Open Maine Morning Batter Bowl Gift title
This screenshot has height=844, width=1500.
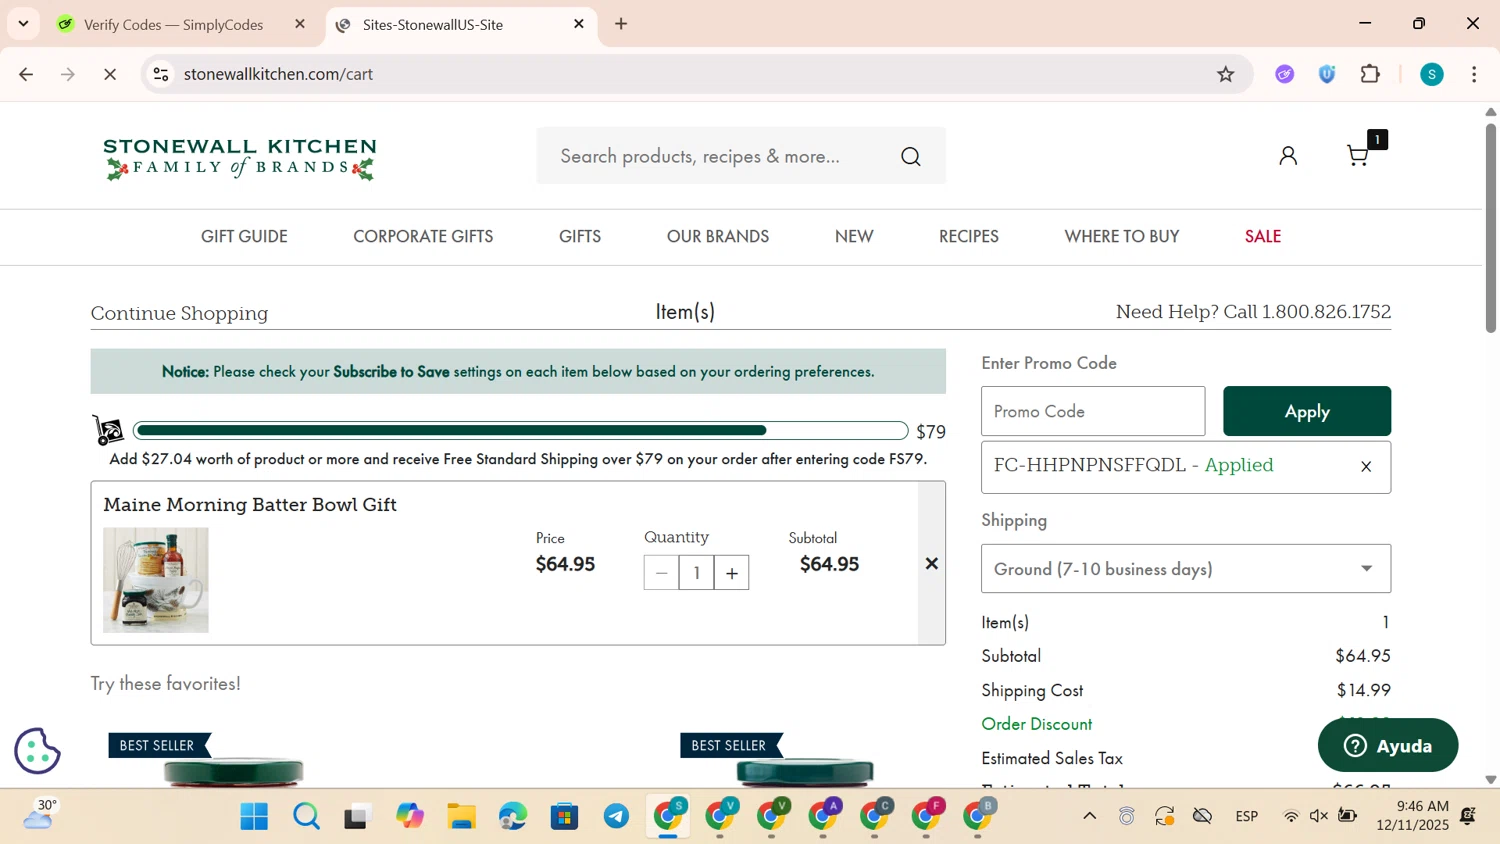(x=250, y=505)
